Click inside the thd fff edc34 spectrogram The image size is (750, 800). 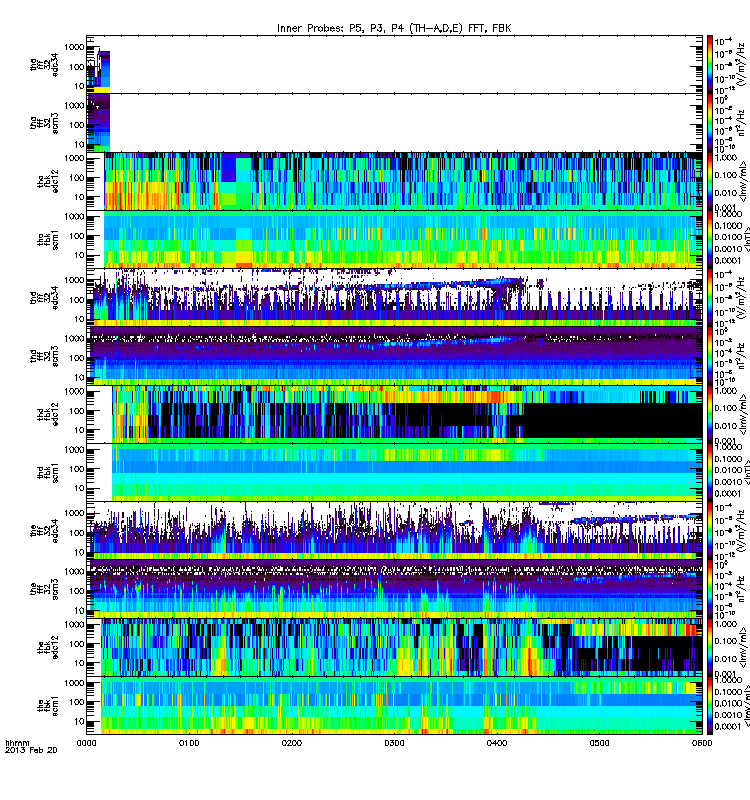394,297
